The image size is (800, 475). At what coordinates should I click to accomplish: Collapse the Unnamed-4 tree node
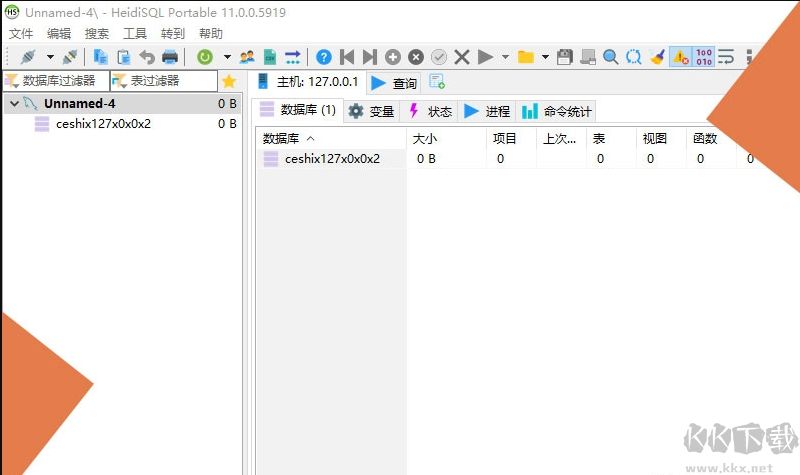[x=14, y=104]
